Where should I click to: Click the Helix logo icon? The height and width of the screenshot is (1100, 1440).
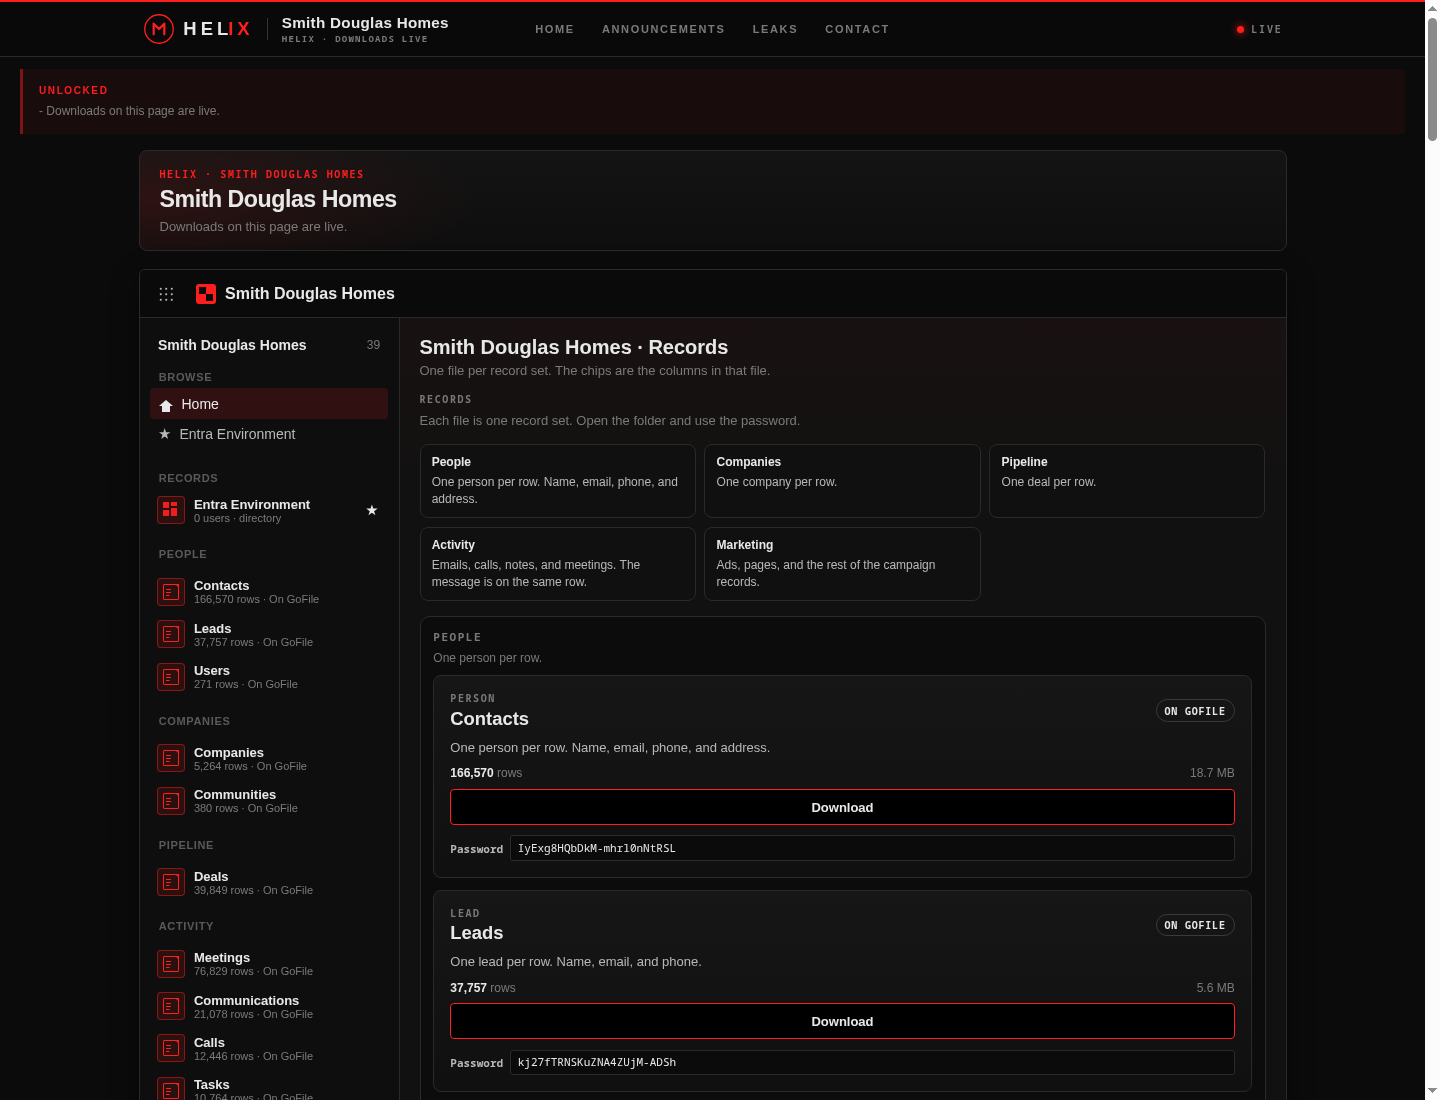(x=159, y=29)
